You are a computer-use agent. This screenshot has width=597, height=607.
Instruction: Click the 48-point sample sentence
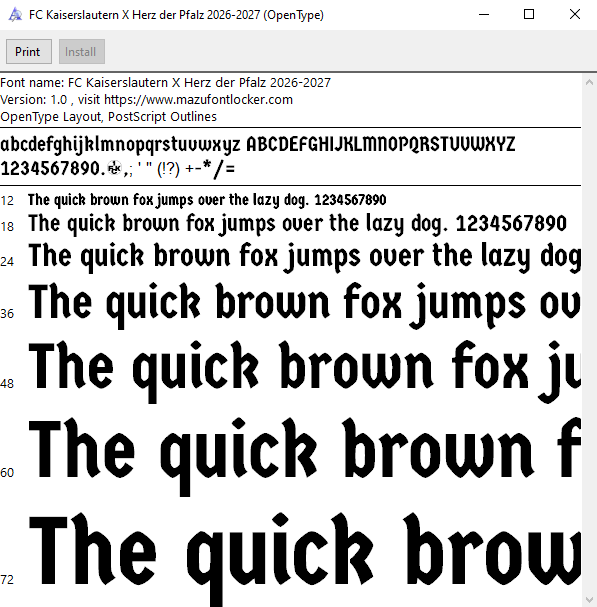click(305, 372)
